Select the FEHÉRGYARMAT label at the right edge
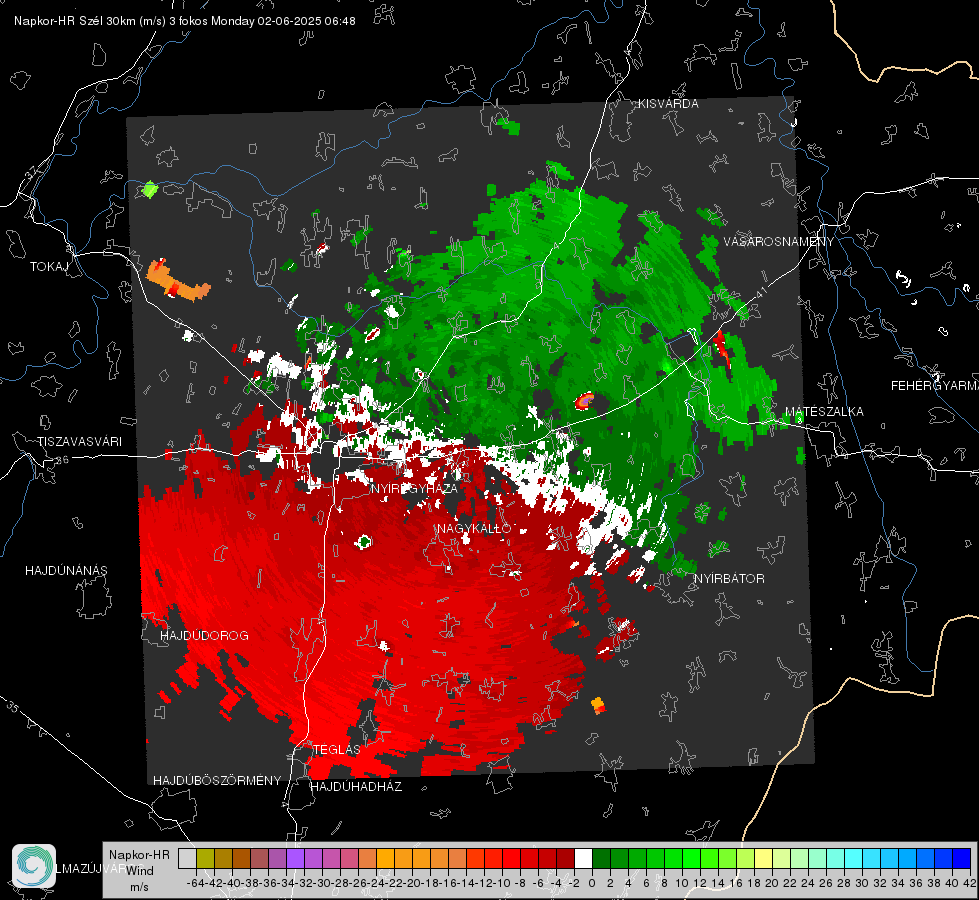 (934, 386)
